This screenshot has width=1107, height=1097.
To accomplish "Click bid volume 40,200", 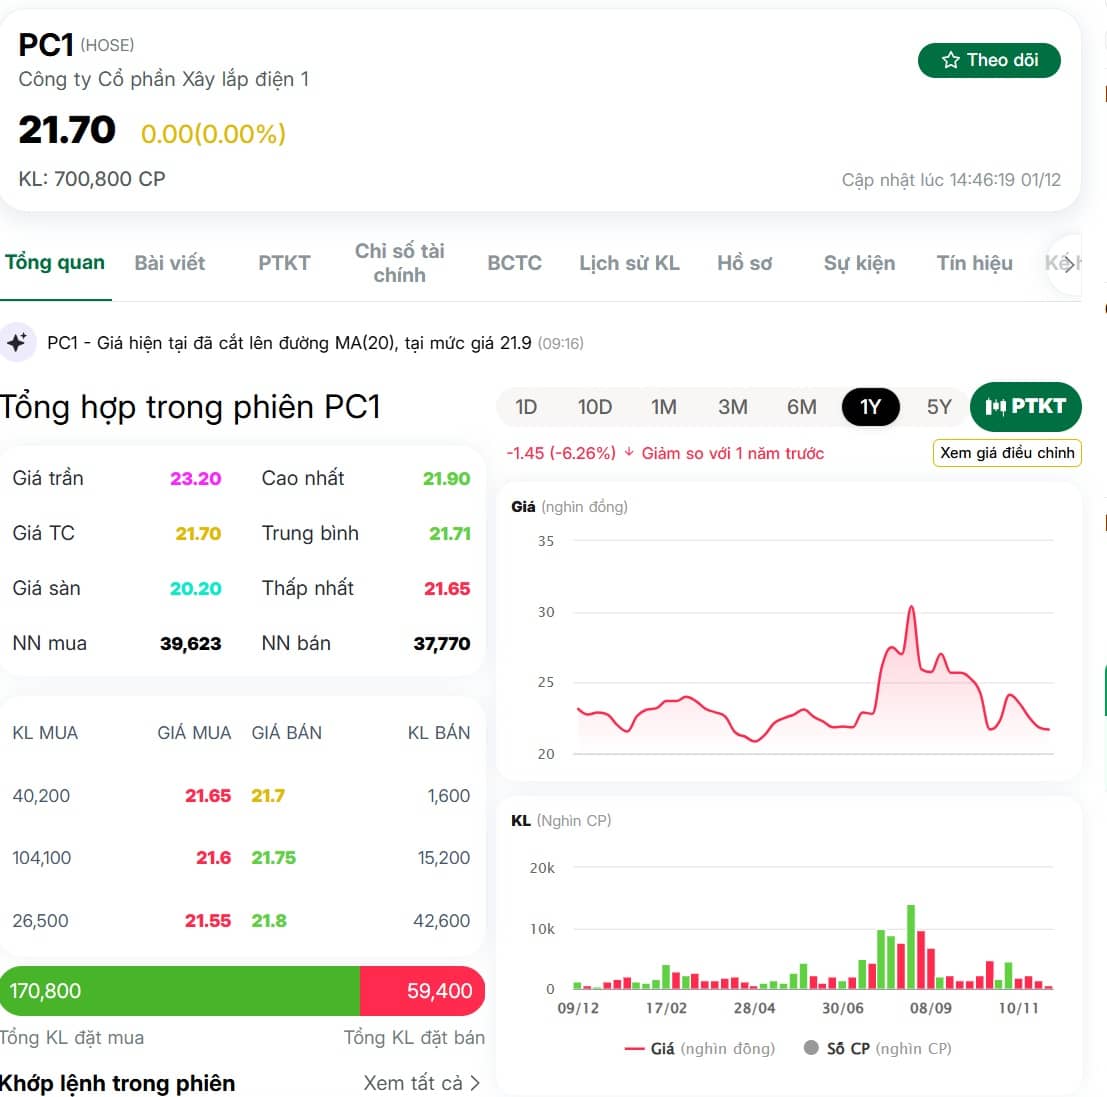I will tap(41, 796).
